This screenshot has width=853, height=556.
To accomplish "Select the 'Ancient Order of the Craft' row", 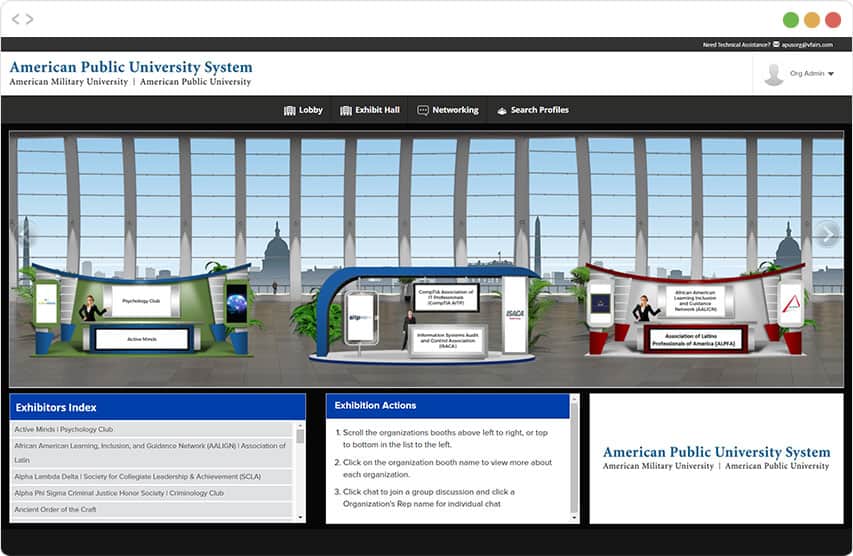I will click(152, 509).
